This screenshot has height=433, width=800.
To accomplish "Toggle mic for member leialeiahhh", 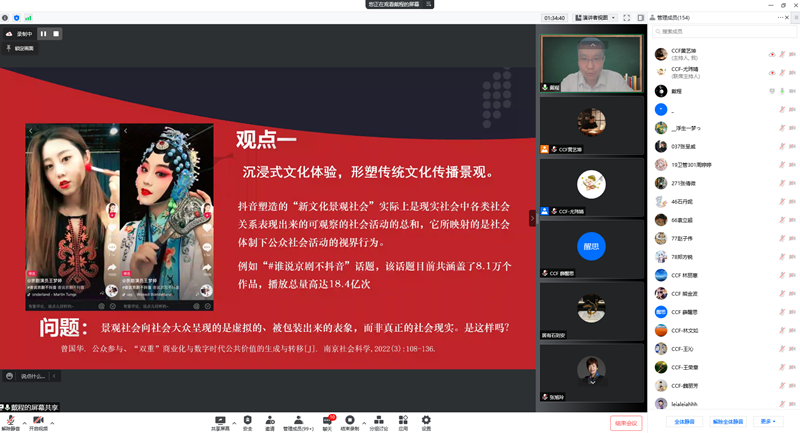I will pyautogui.click(x=782, y=404).
